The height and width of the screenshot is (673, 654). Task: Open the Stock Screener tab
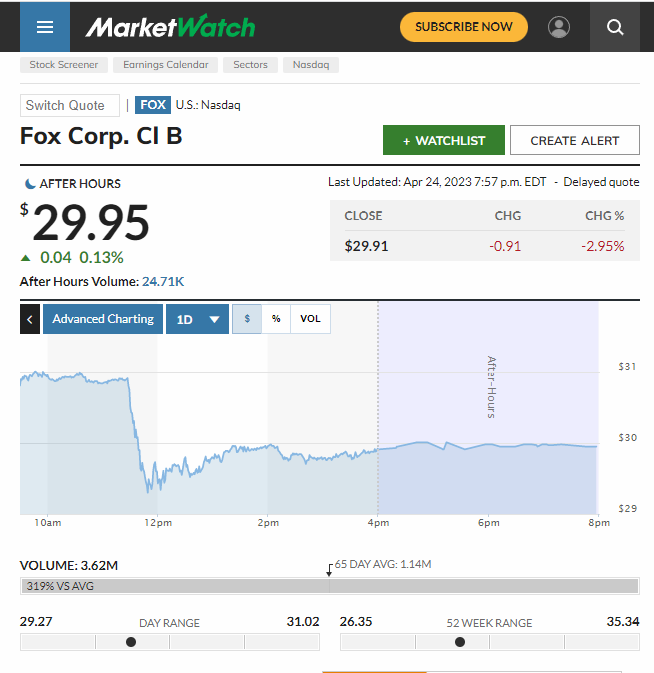point(64,65)
